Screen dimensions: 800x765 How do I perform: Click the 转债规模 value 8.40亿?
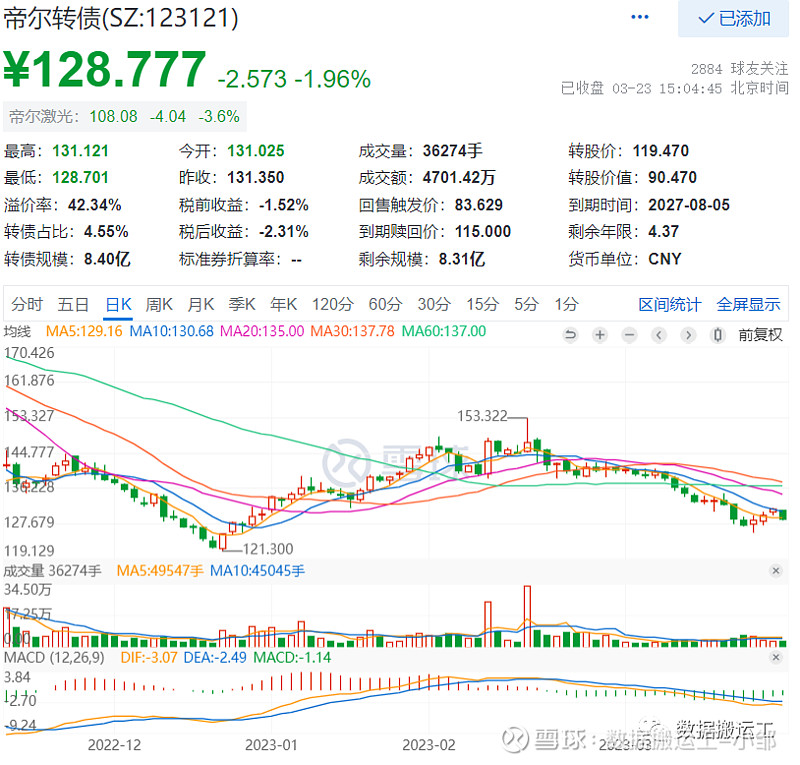107,259
